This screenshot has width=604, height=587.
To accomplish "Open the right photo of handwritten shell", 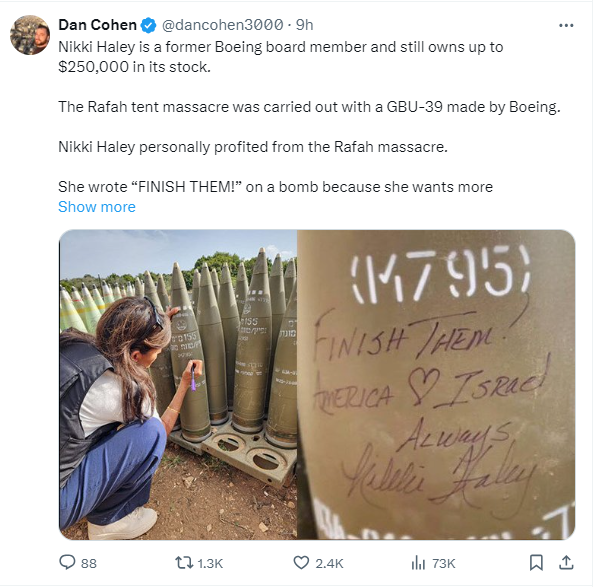I will click(436, 384).
